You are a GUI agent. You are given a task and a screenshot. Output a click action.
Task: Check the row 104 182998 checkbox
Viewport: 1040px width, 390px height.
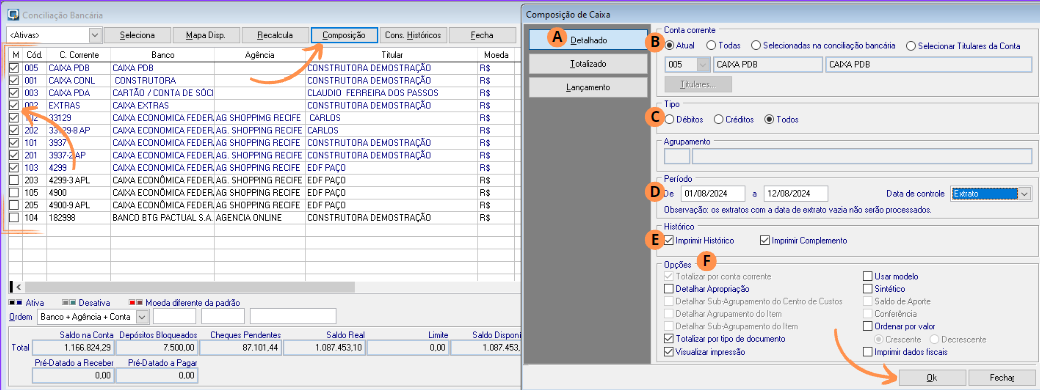pos(15,218)
